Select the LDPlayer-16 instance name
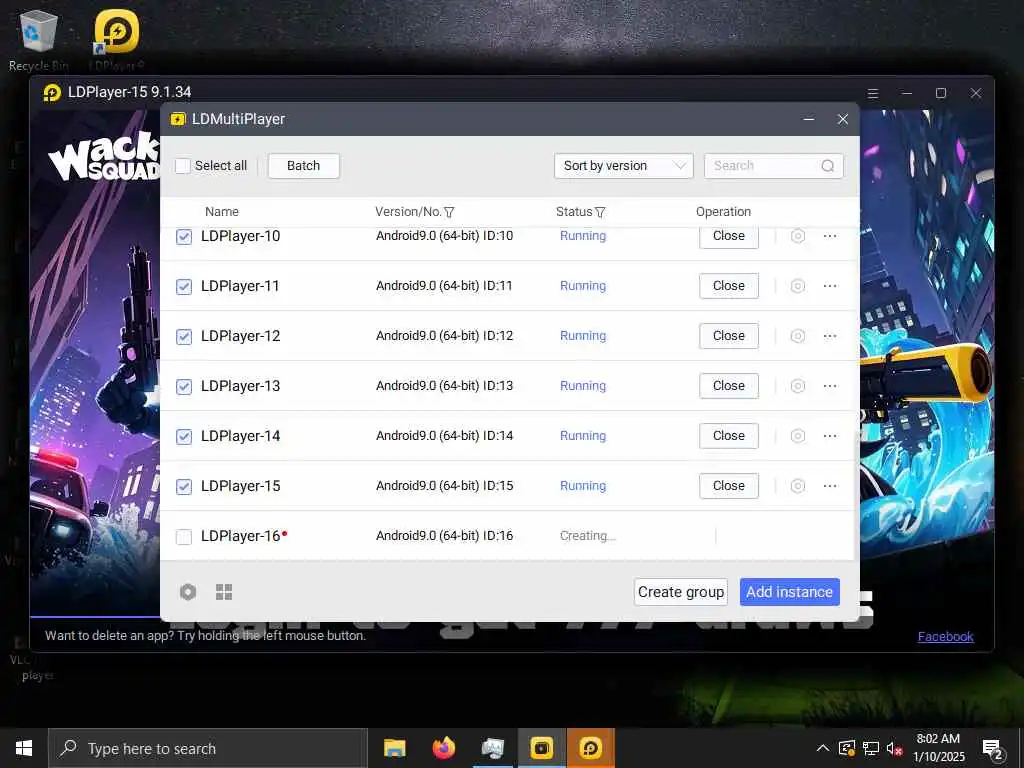 click(240, 536)
